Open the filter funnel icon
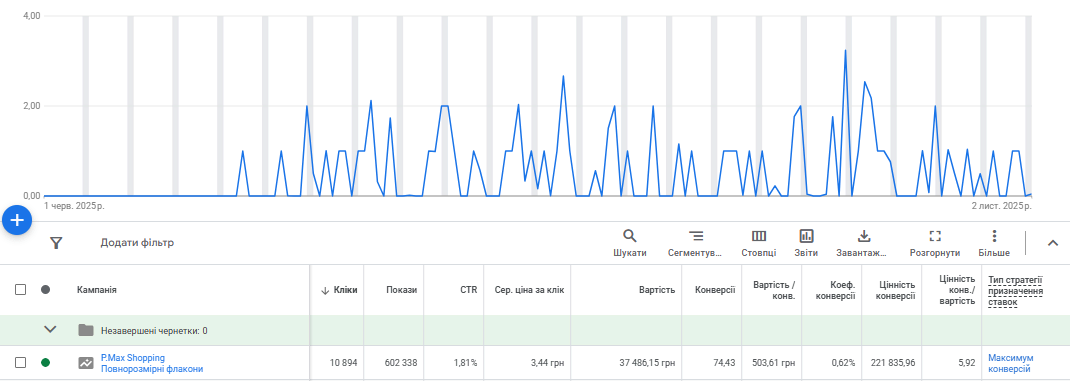 coord(57,243)
